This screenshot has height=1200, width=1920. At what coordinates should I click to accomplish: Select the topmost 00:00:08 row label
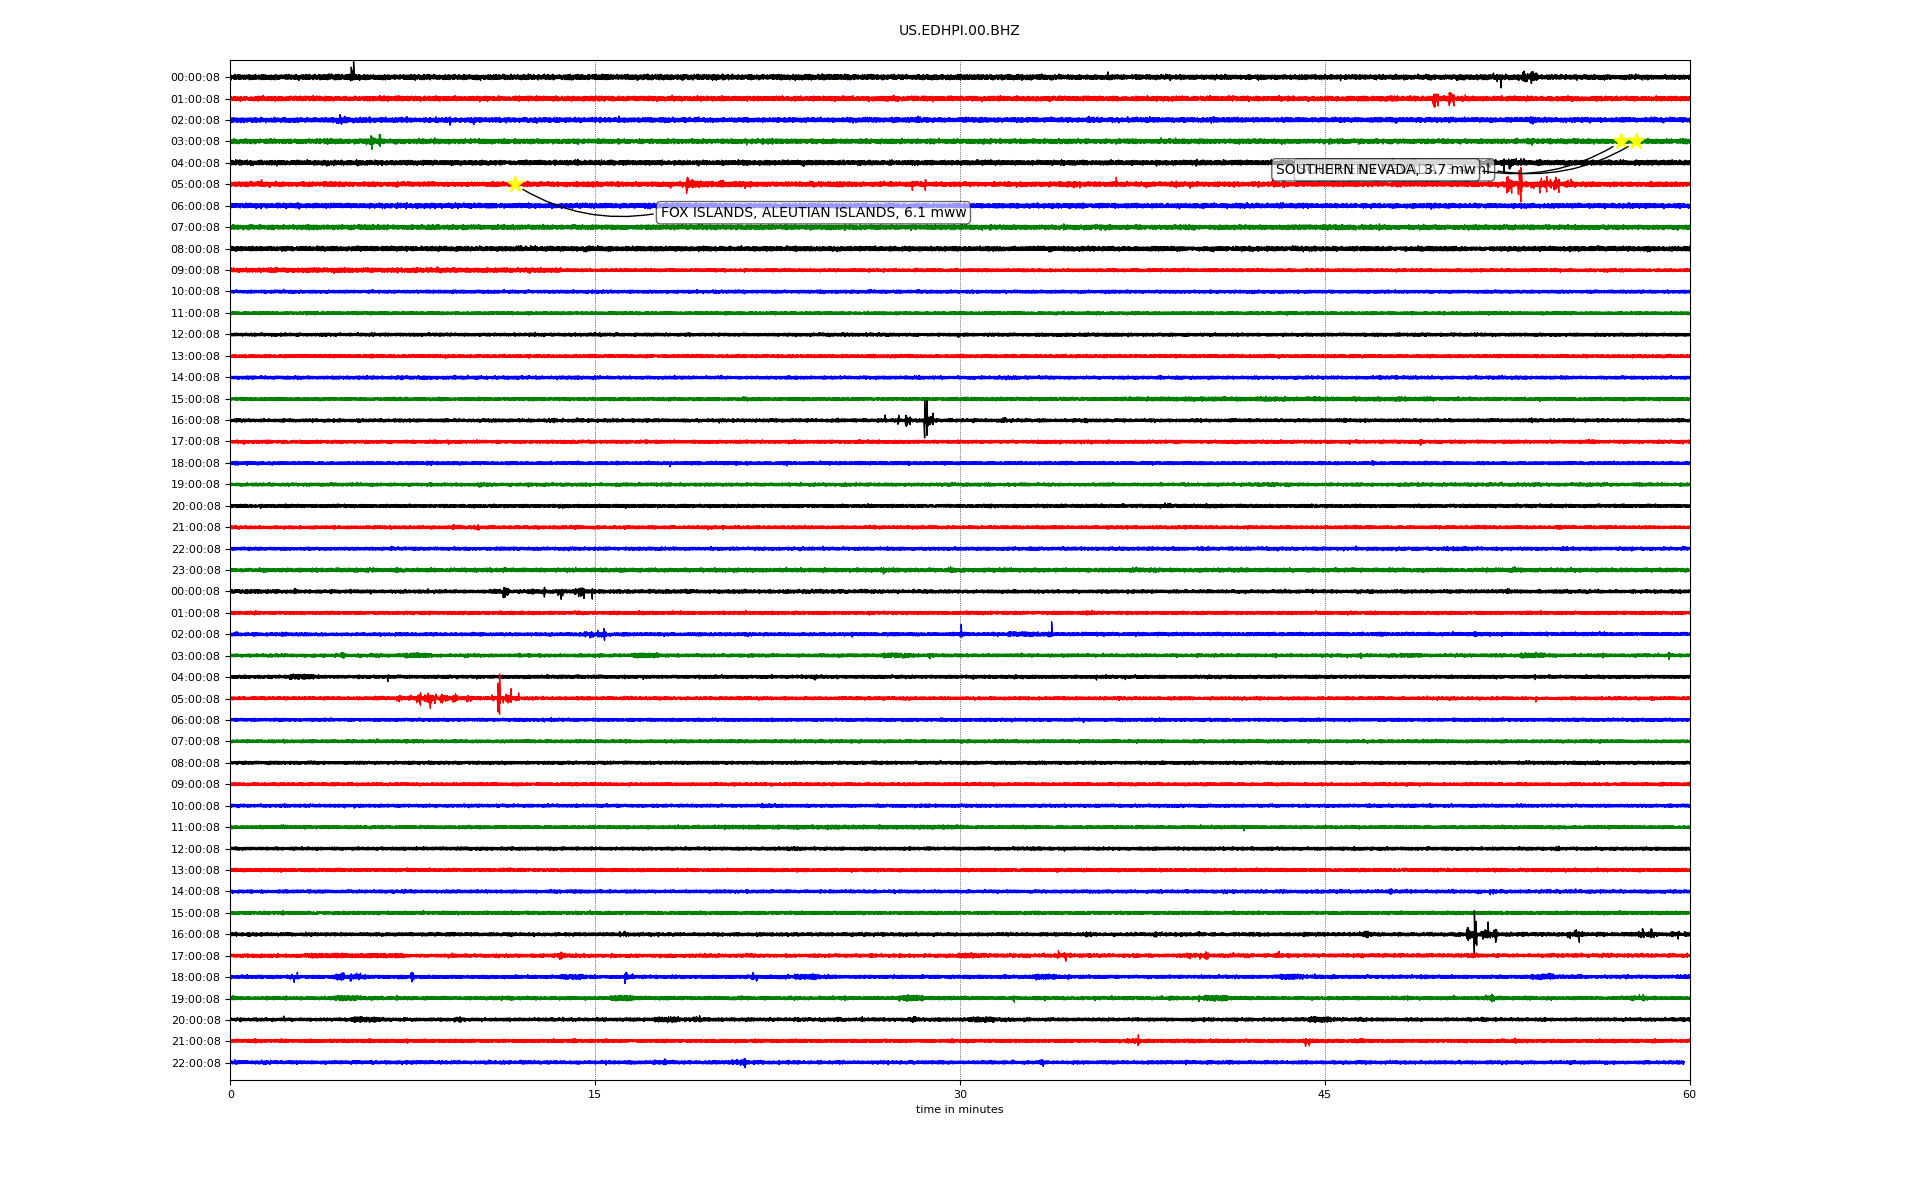point(196,78)
